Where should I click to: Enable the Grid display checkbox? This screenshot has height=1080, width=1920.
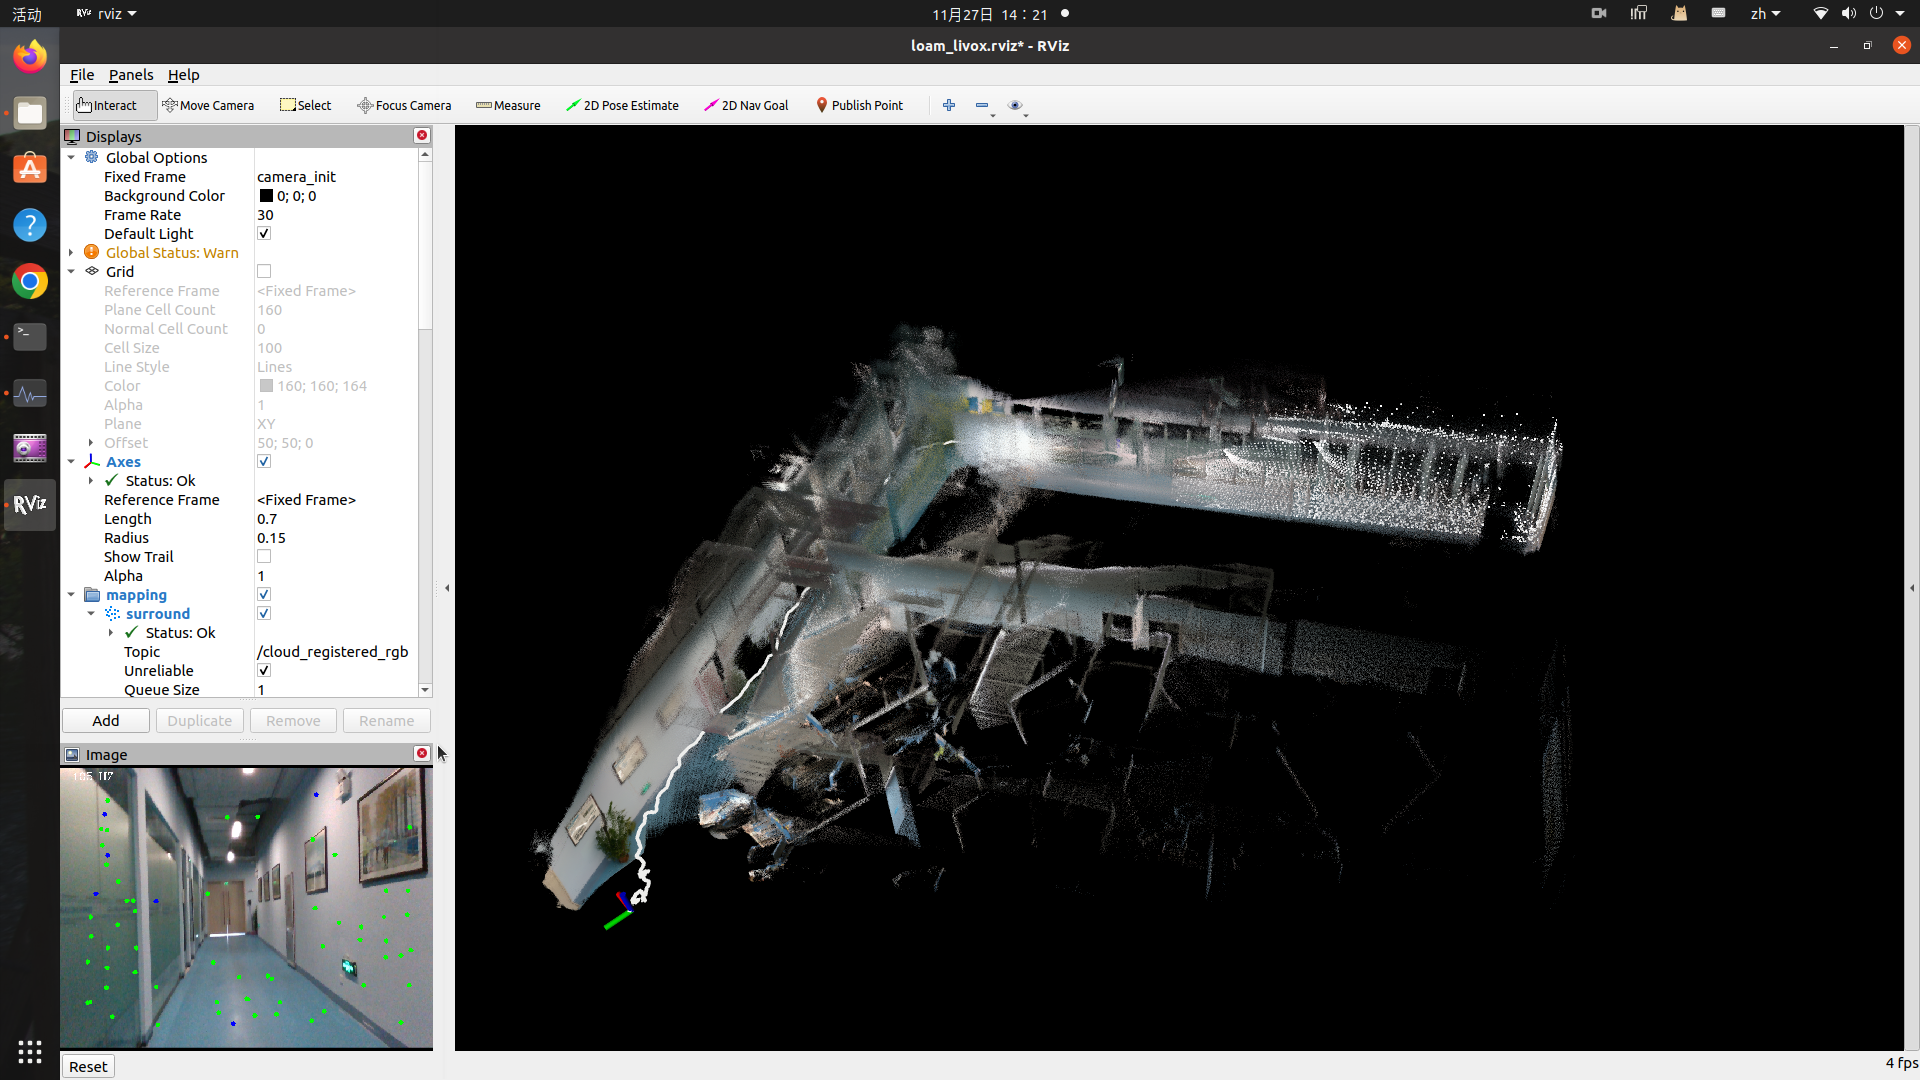click(x=264, y=271)
